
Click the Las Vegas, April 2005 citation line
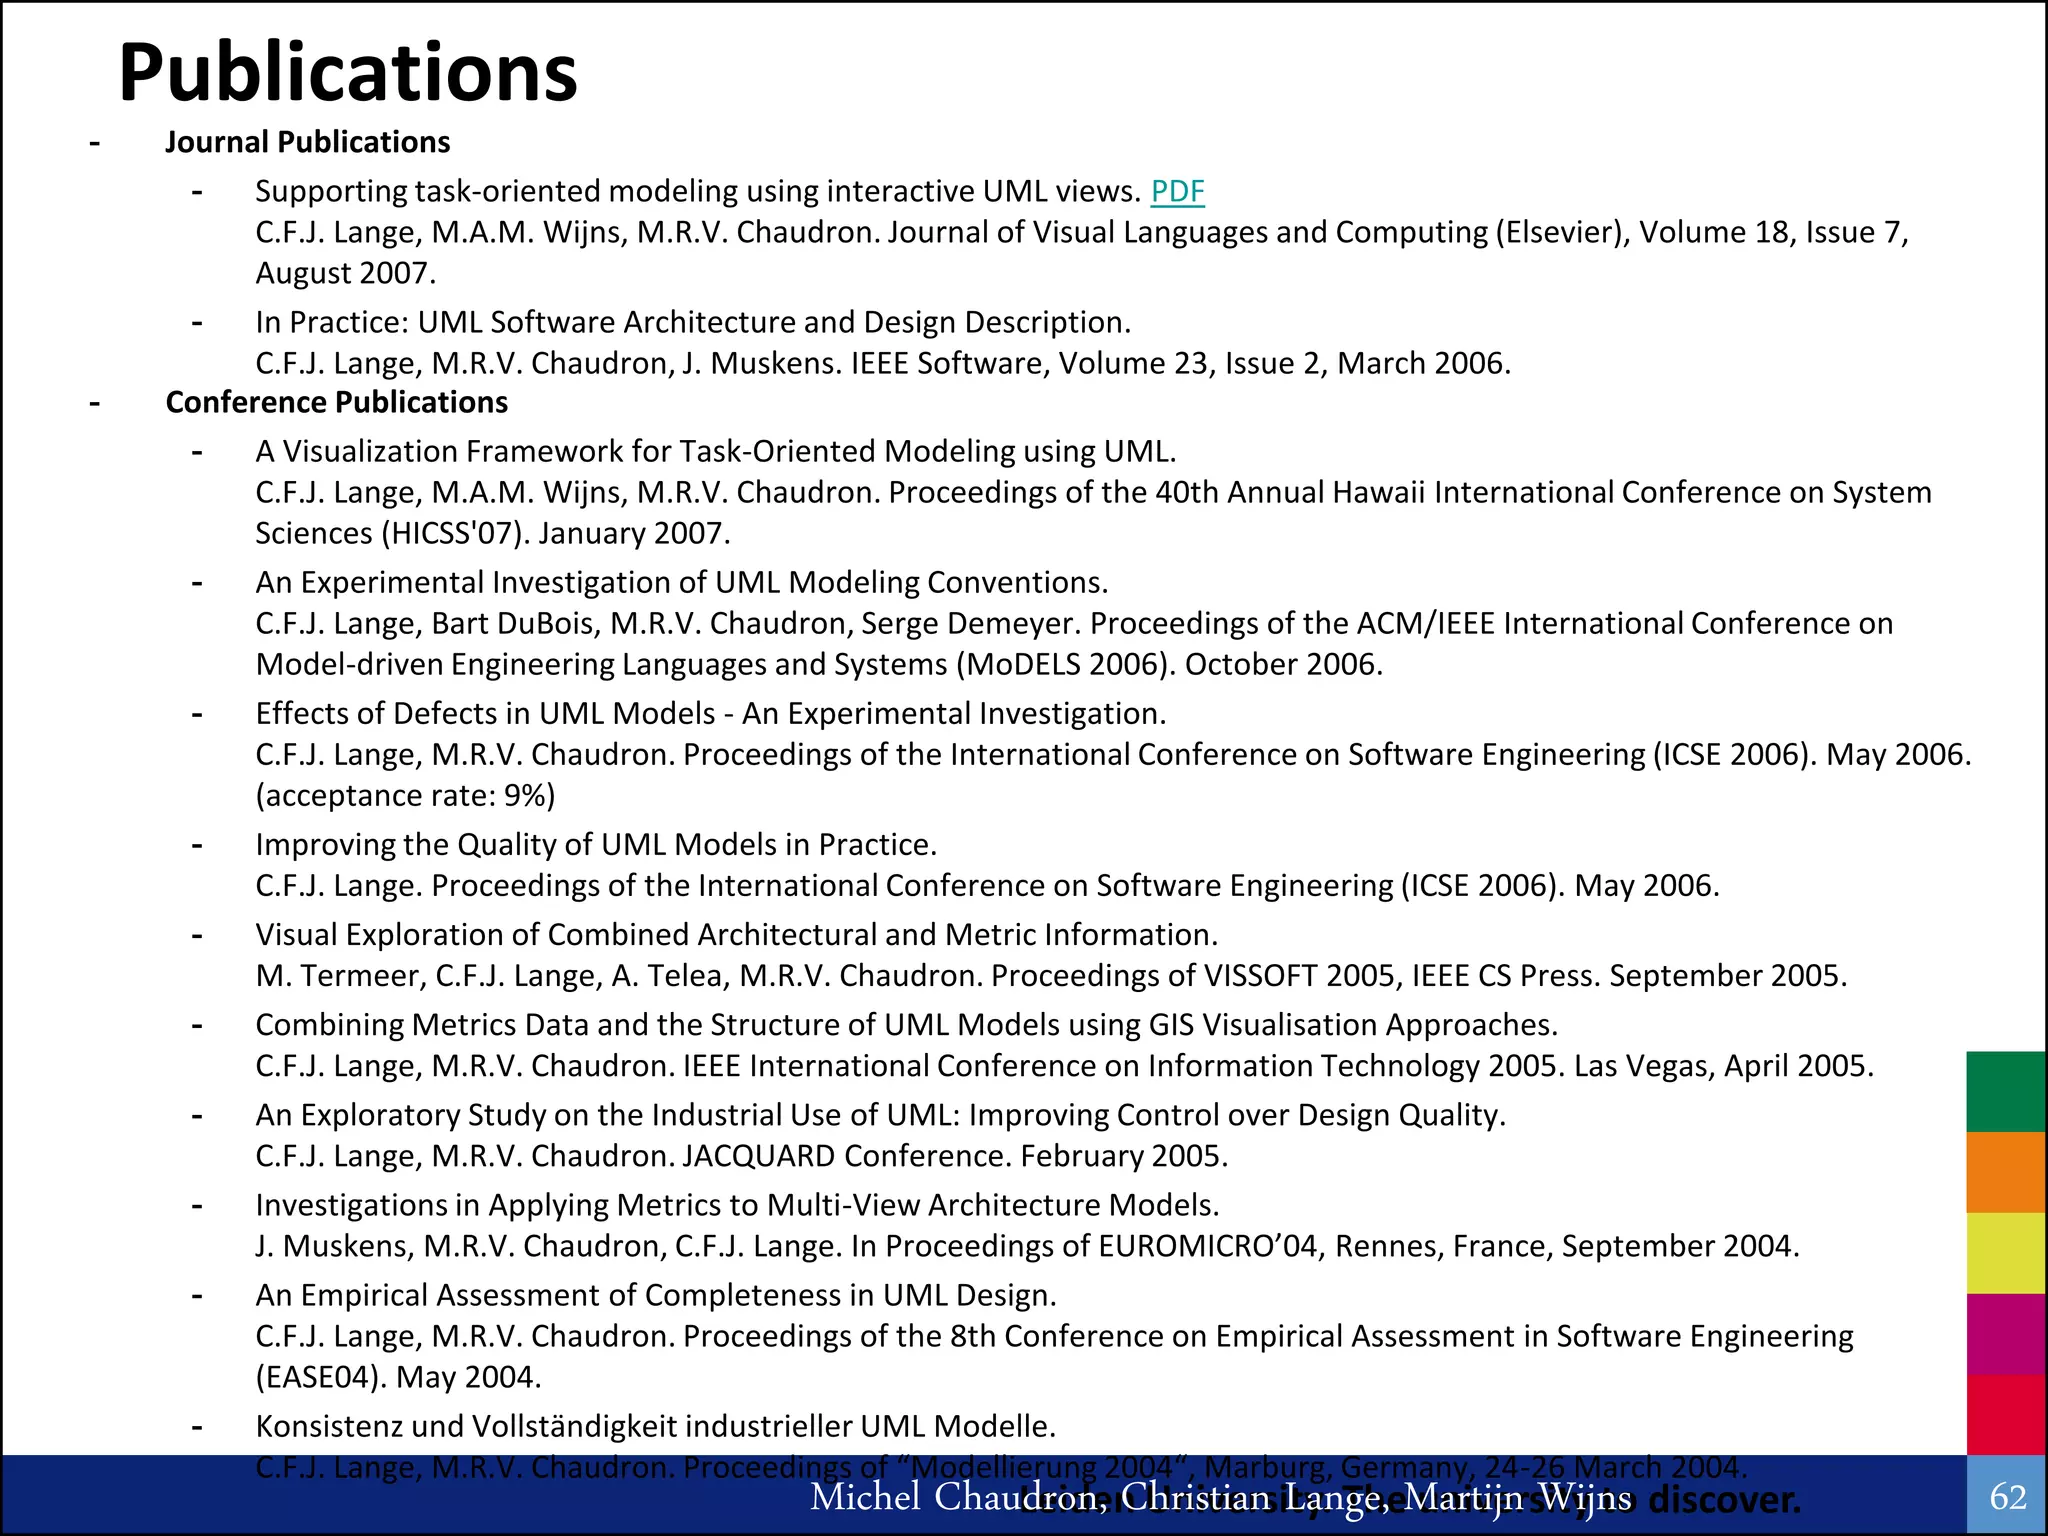tap(1065, 1065)
